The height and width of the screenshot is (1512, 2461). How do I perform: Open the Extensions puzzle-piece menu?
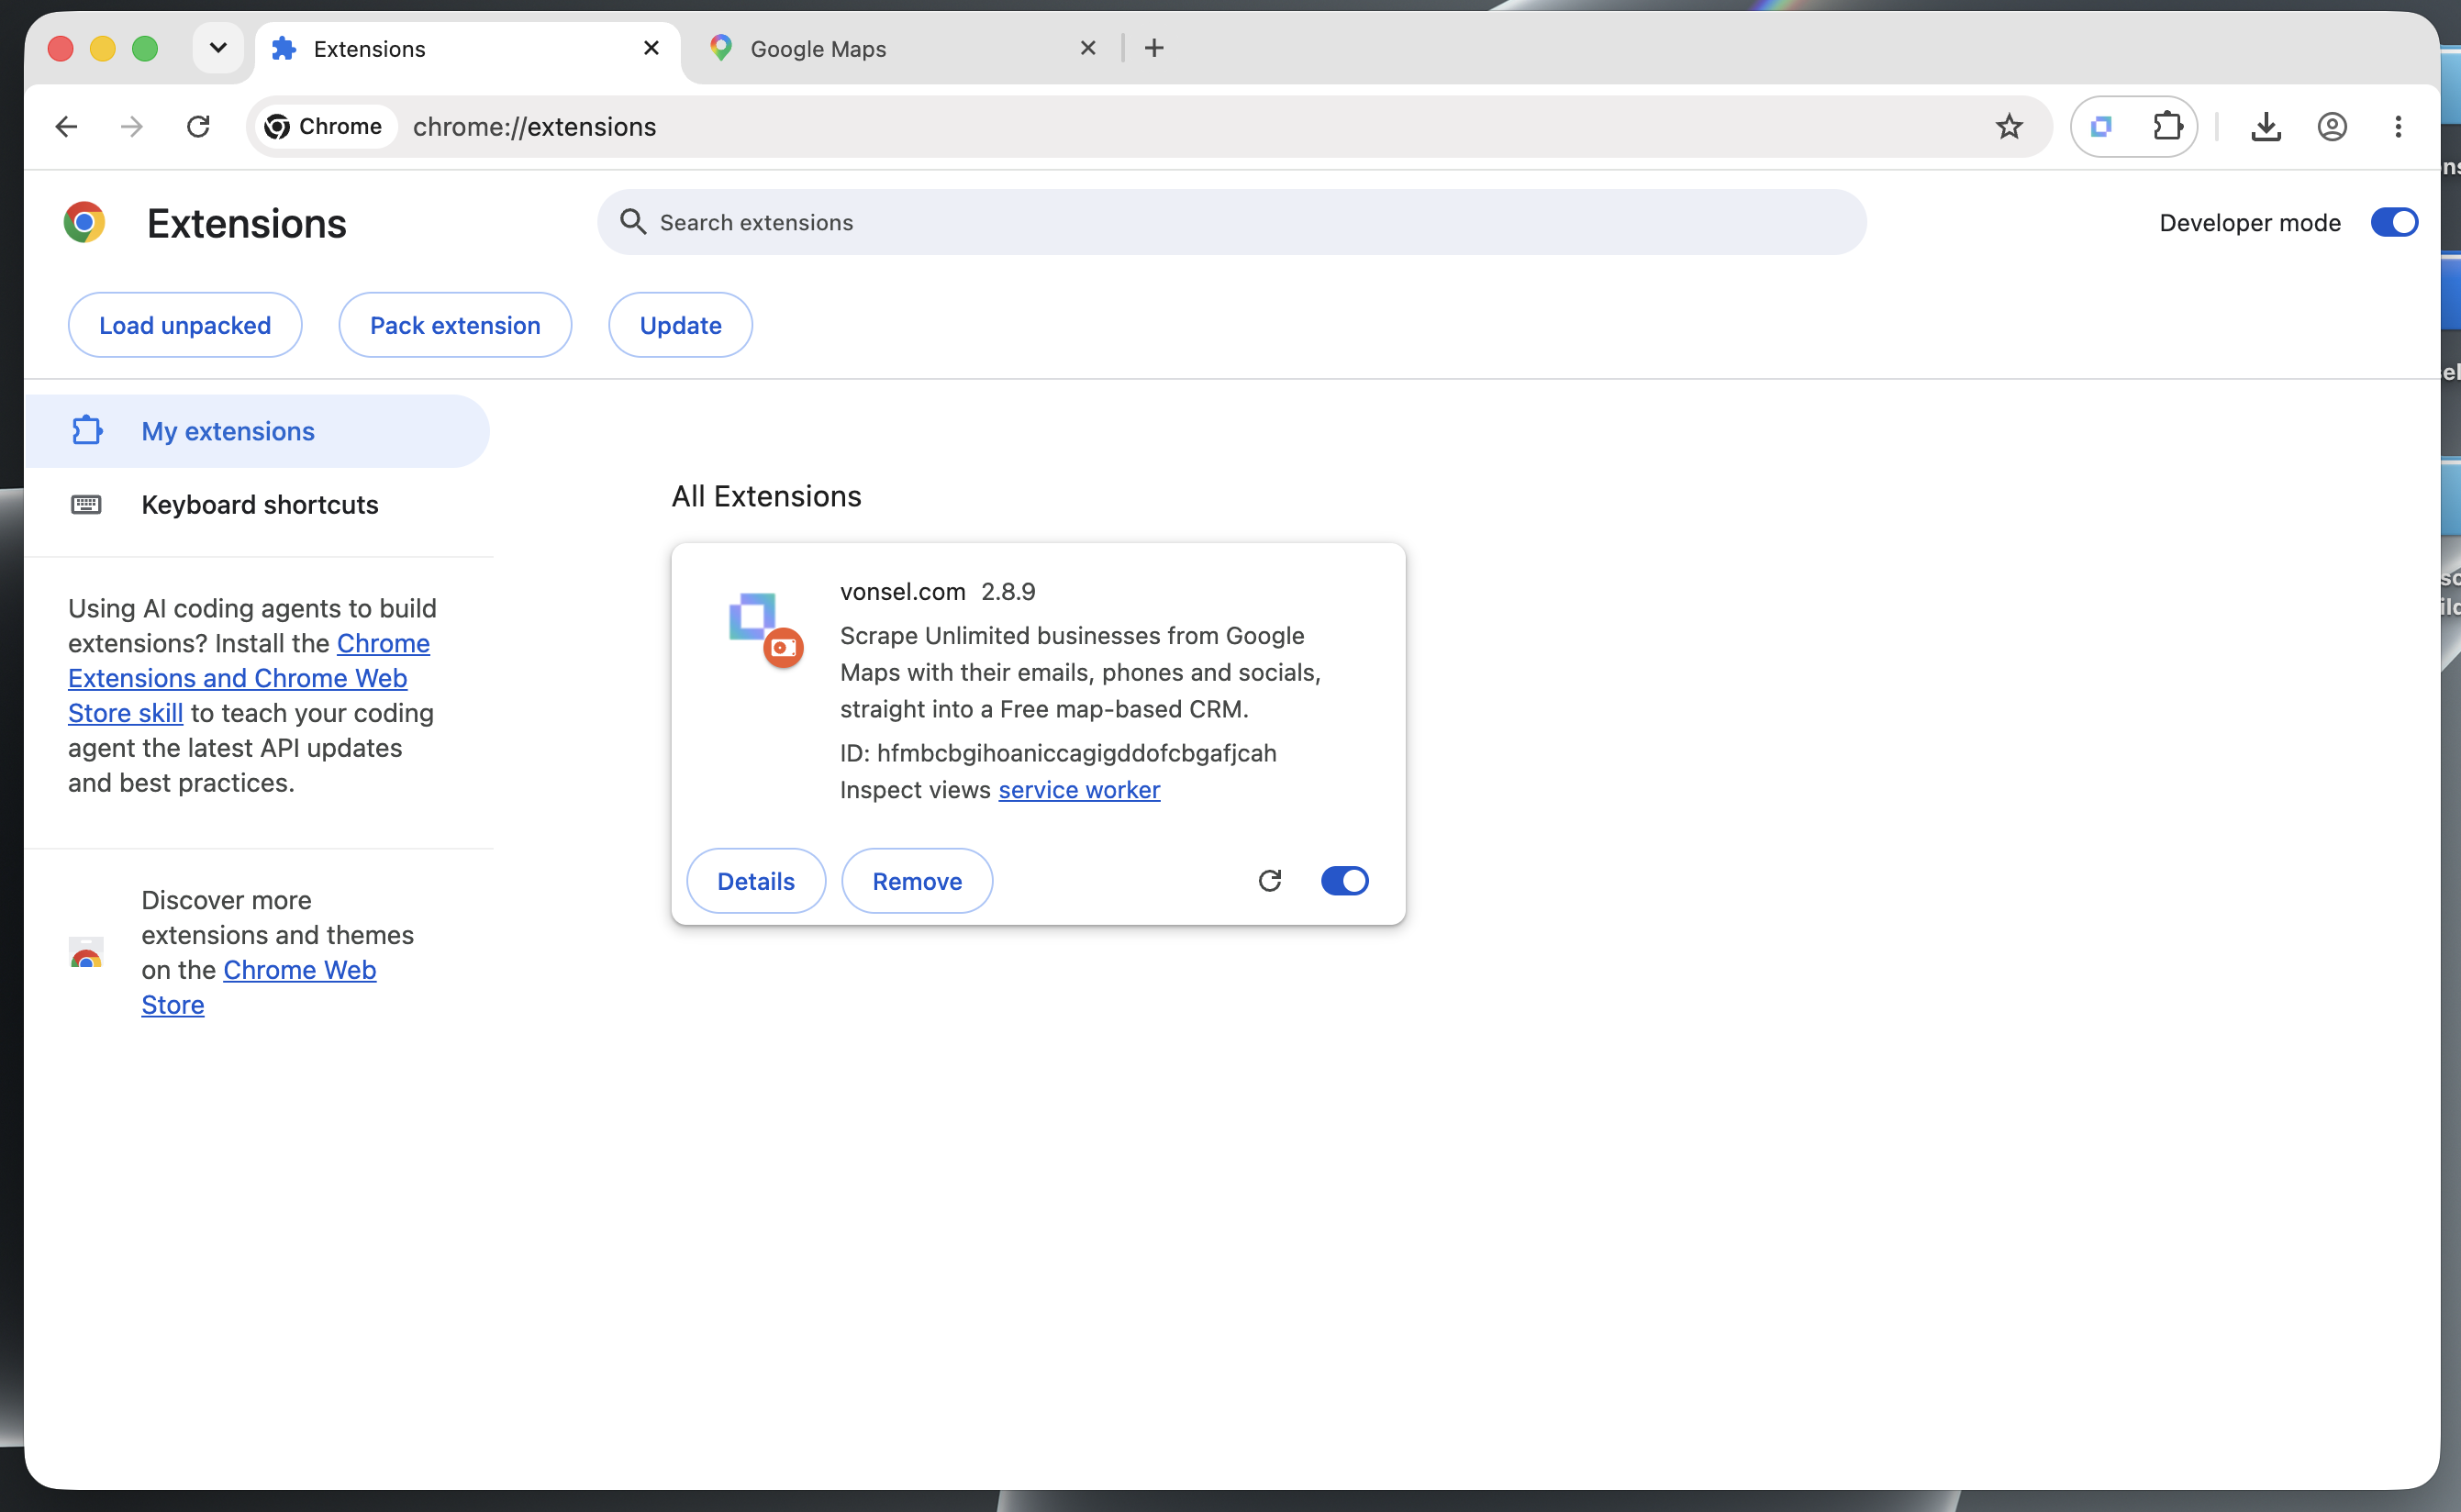2166,127
